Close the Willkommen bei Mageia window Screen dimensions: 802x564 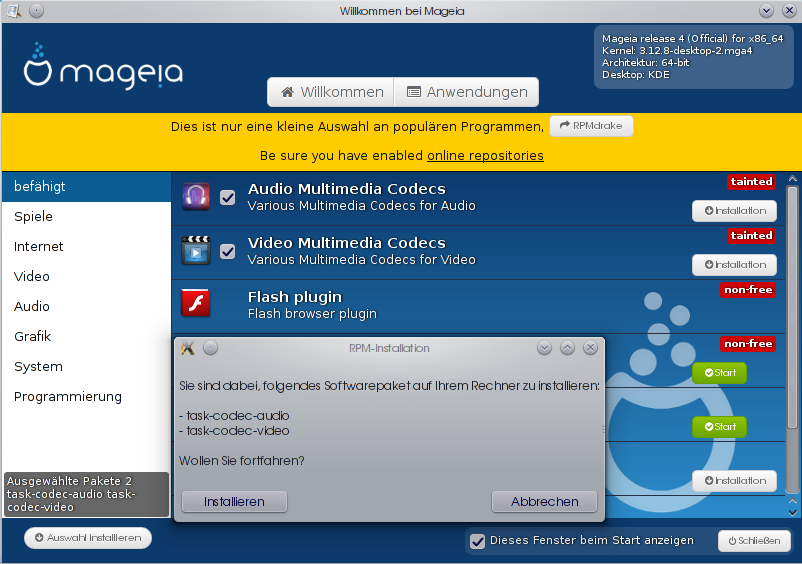point(789,11)
